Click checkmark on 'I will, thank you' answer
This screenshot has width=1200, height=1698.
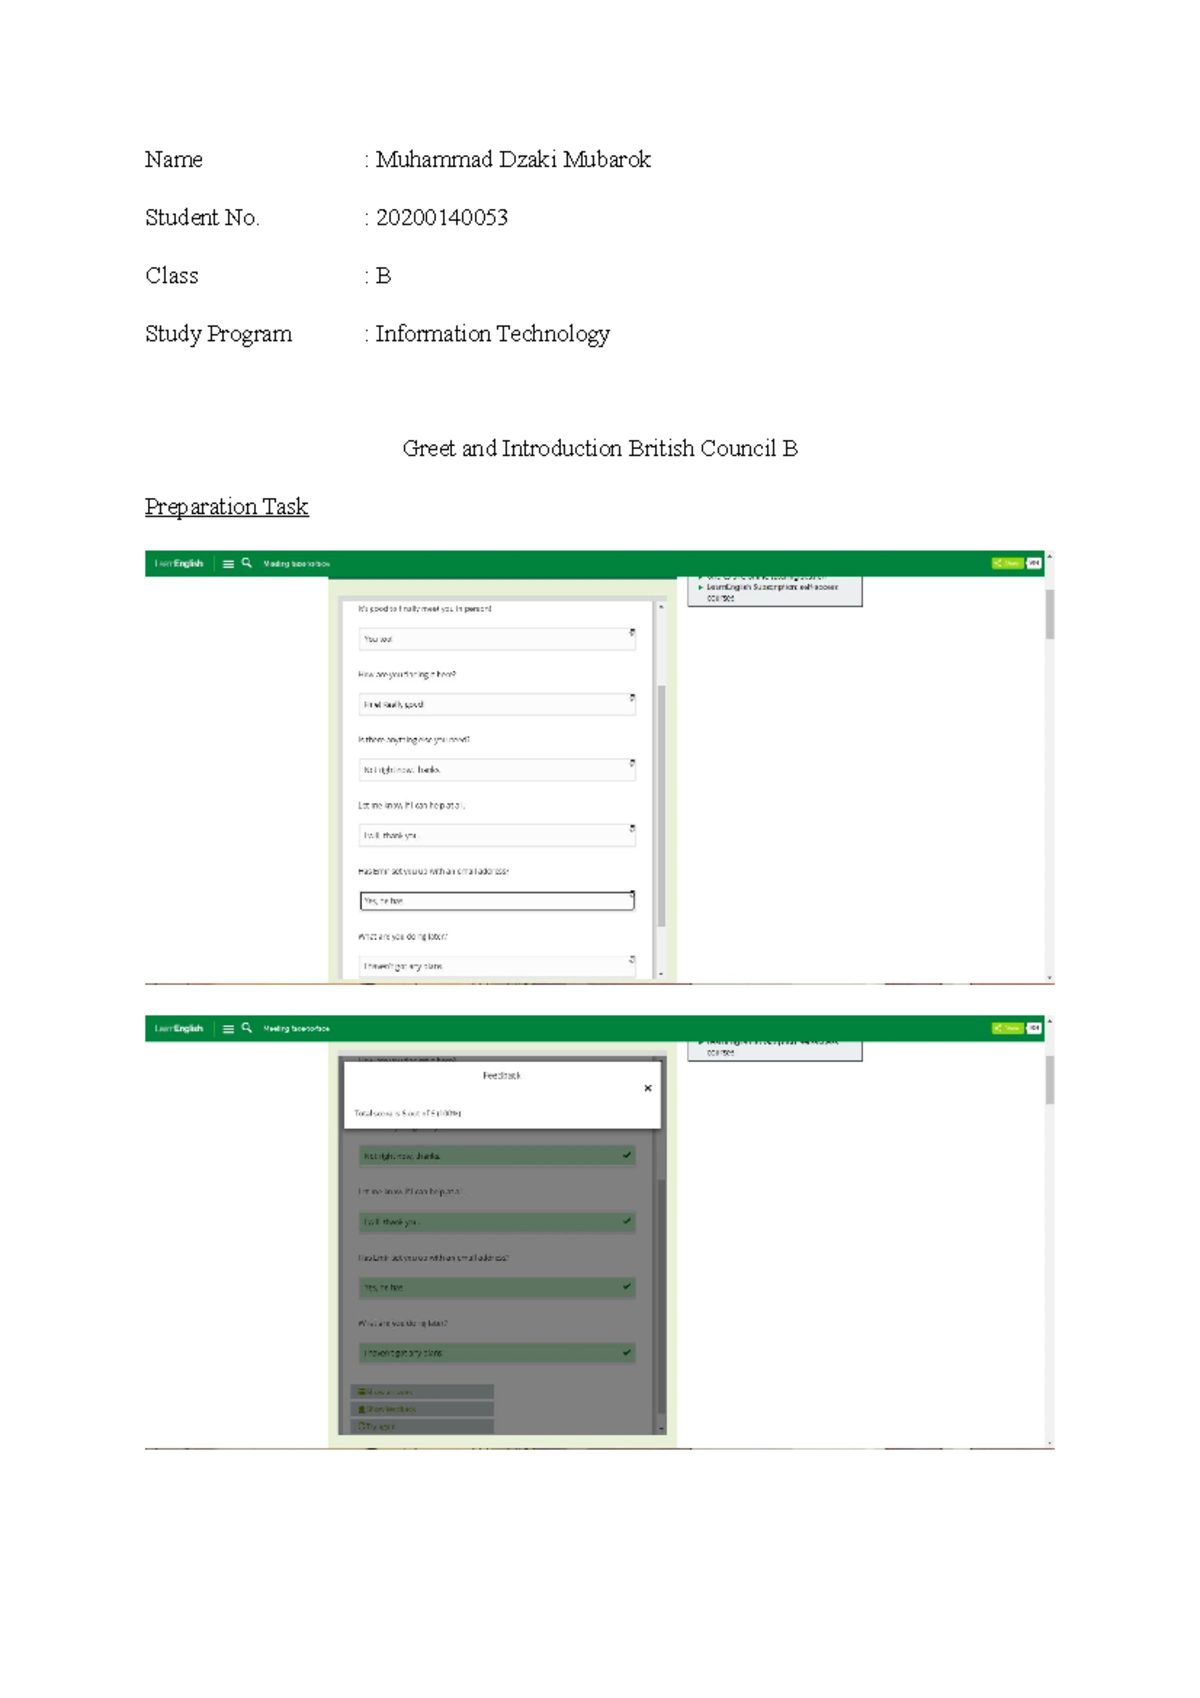click(x=627, y=1222)
